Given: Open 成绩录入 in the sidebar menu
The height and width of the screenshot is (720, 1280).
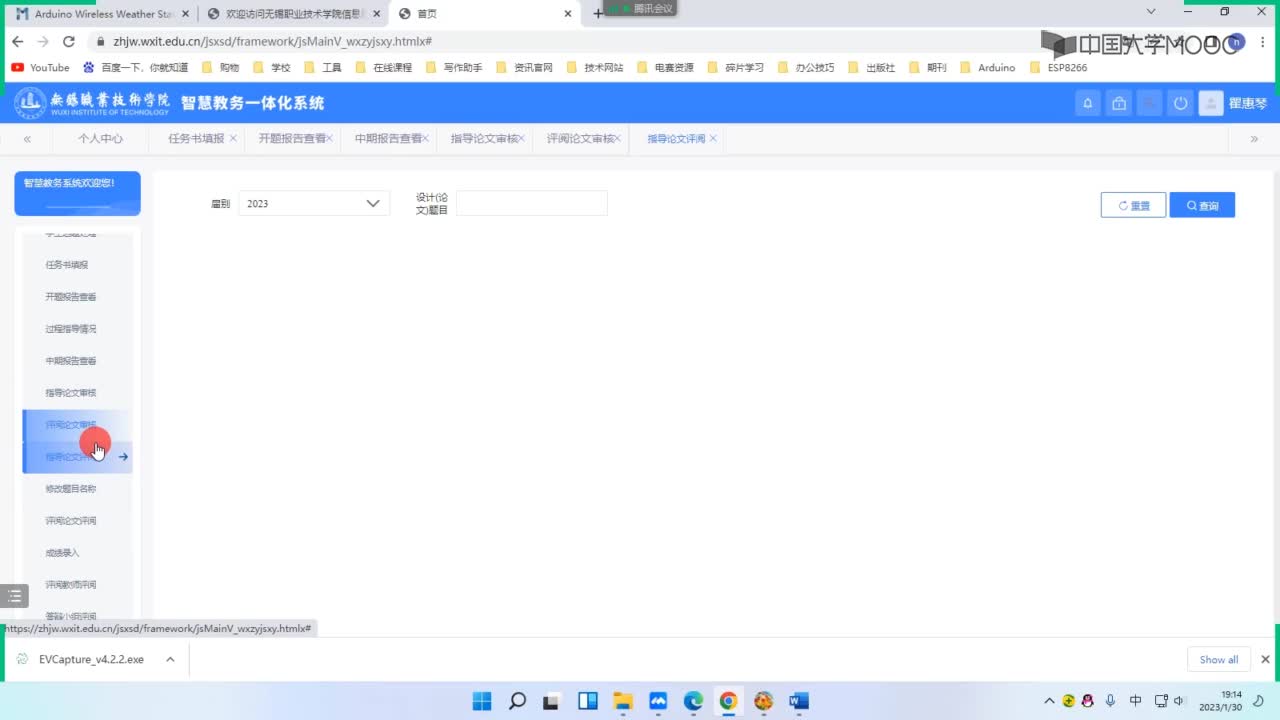Looking at the screenshot, I should 62,553.
